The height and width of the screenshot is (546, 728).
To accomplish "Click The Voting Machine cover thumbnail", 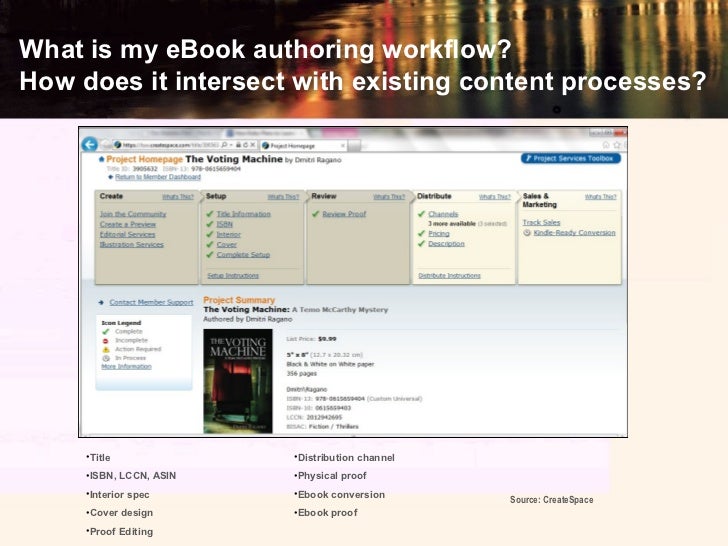I will [238, 381].
